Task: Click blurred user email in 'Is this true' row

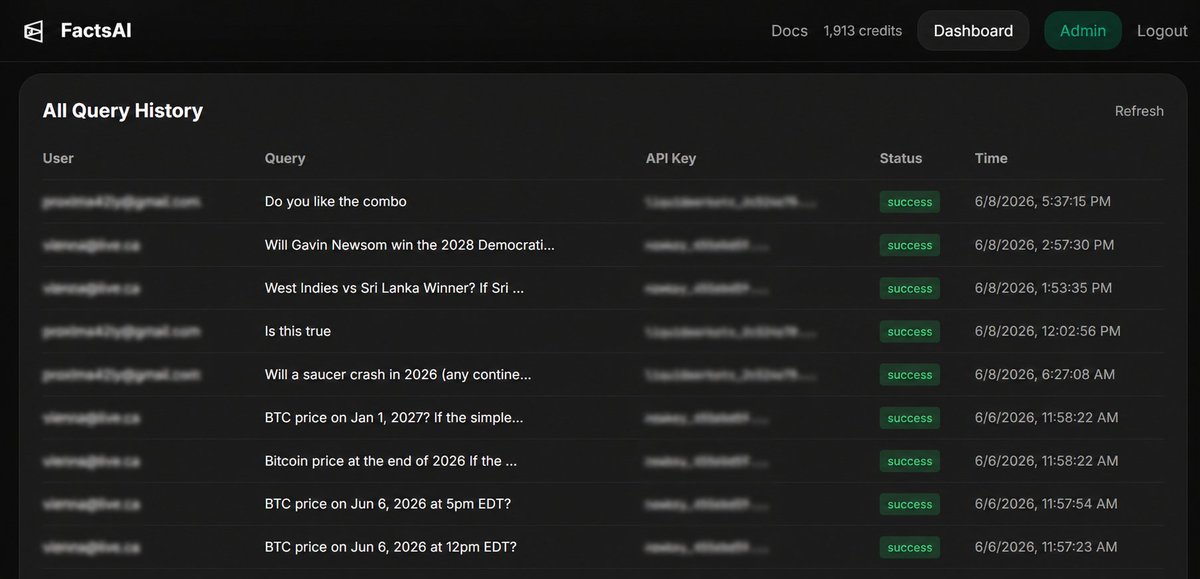Action: 121,331
